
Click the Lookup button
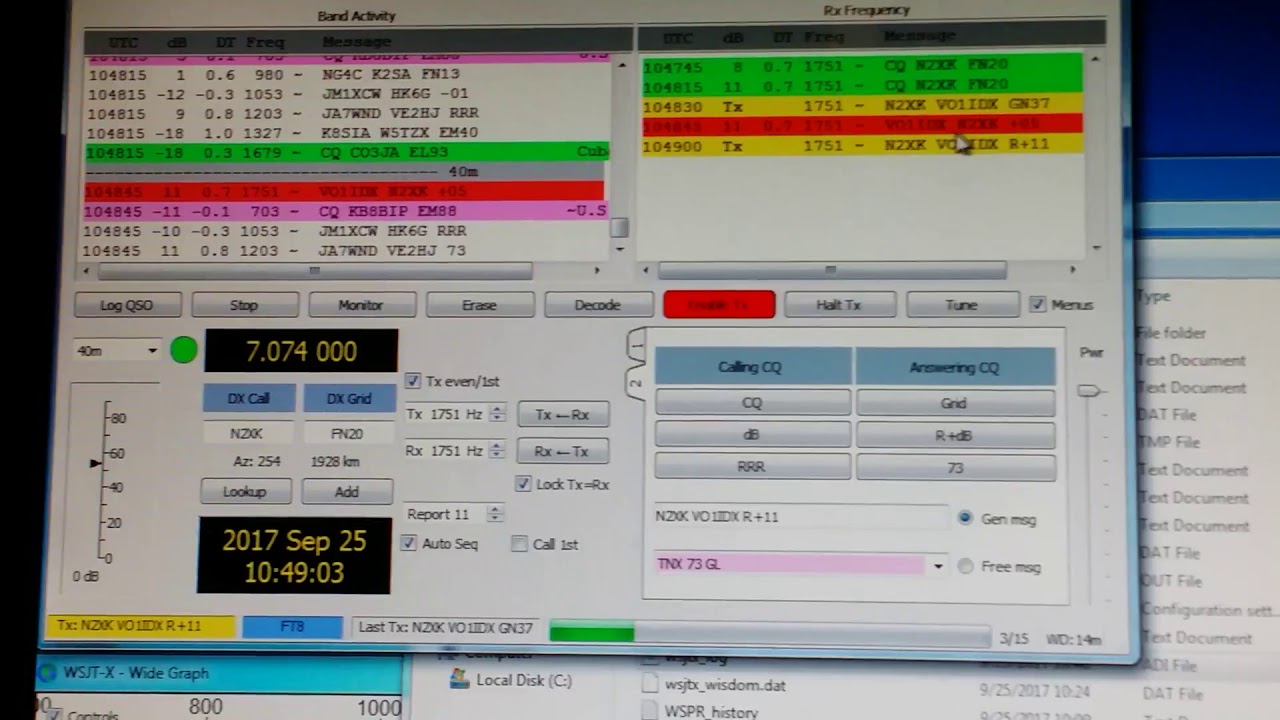pos(245,491)
